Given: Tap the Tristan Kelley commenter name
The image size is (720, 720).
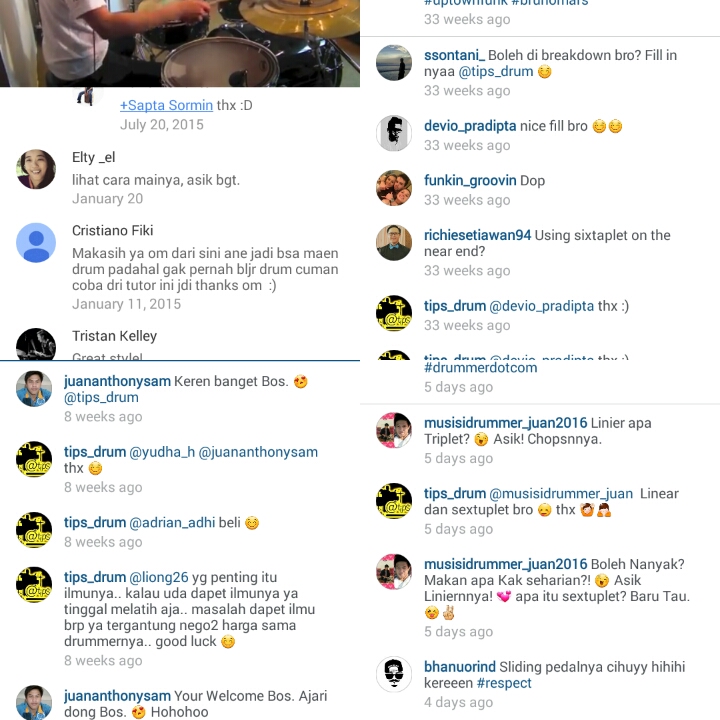Looking at the screenshot, I should pos(114,336).
